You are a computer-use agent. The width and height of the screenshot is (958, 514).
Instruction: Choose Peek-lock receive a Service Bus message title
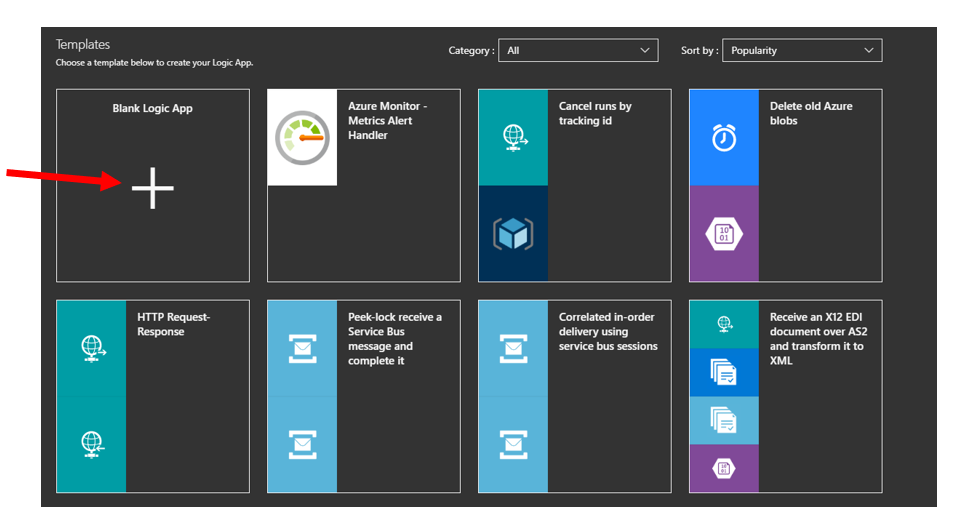tap(395, 339)
